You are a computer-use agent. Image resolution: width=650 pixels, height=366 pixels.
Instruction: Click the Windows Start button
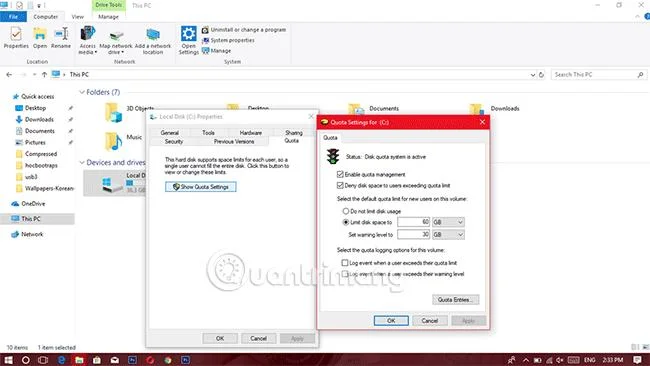pyautogui.click(x=8, y=360)
